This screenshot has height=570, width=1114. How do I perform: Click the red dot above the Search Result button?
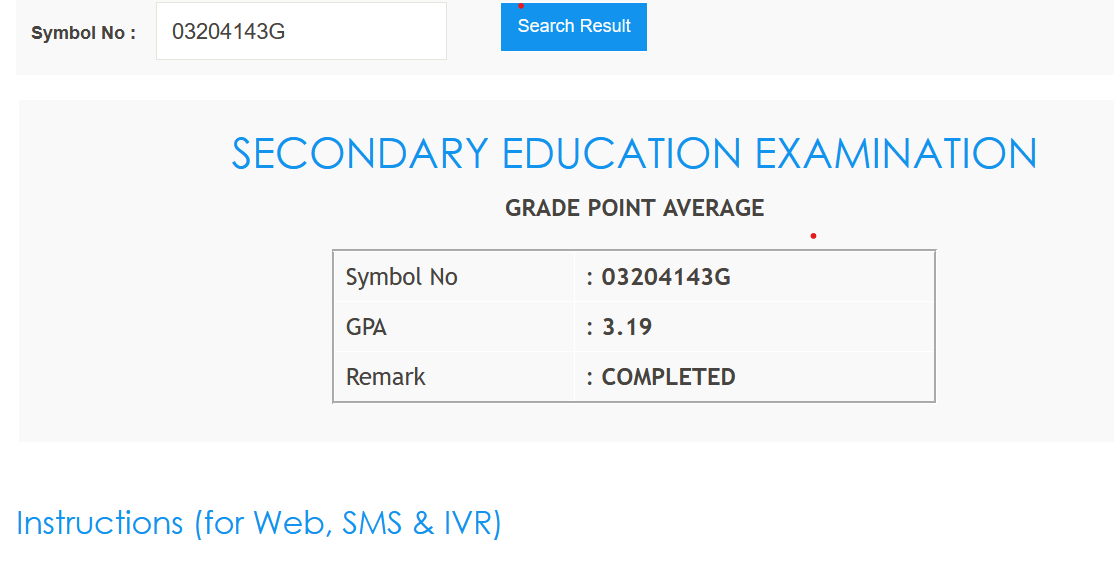pos(521,6)
